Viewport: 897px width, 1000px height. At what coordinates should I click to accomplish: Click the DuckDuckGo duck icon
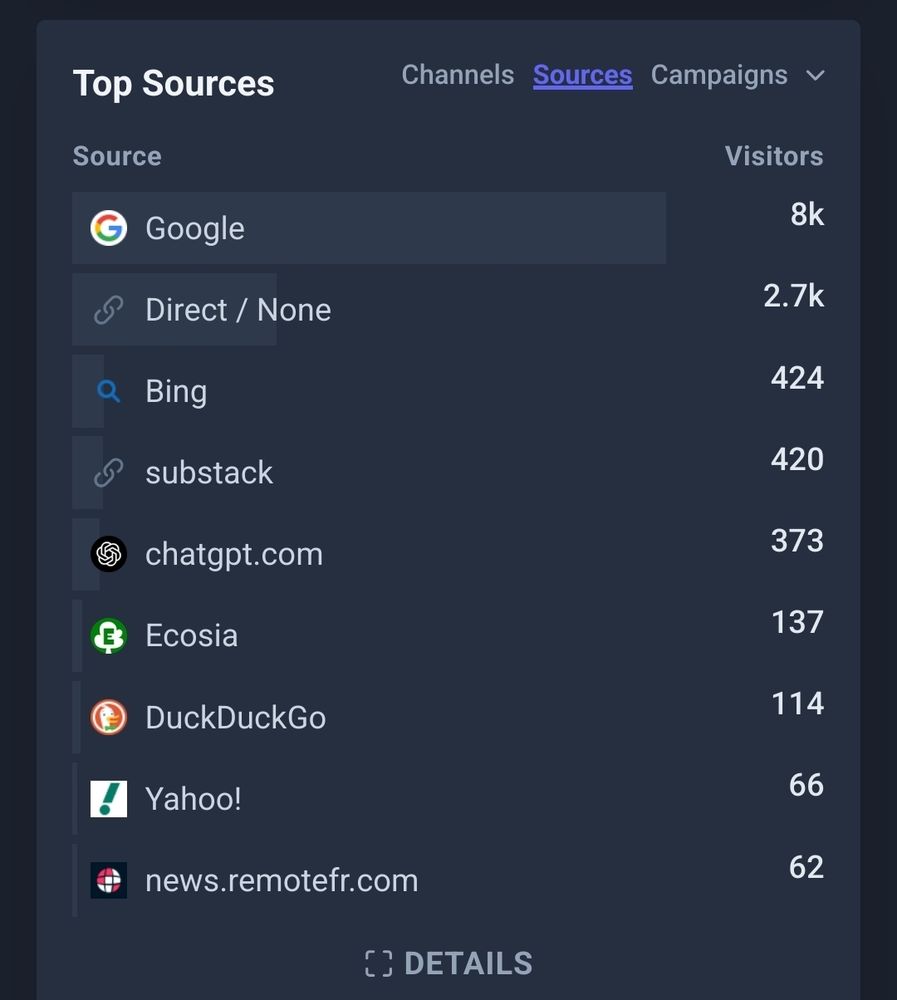click(108, 716)
